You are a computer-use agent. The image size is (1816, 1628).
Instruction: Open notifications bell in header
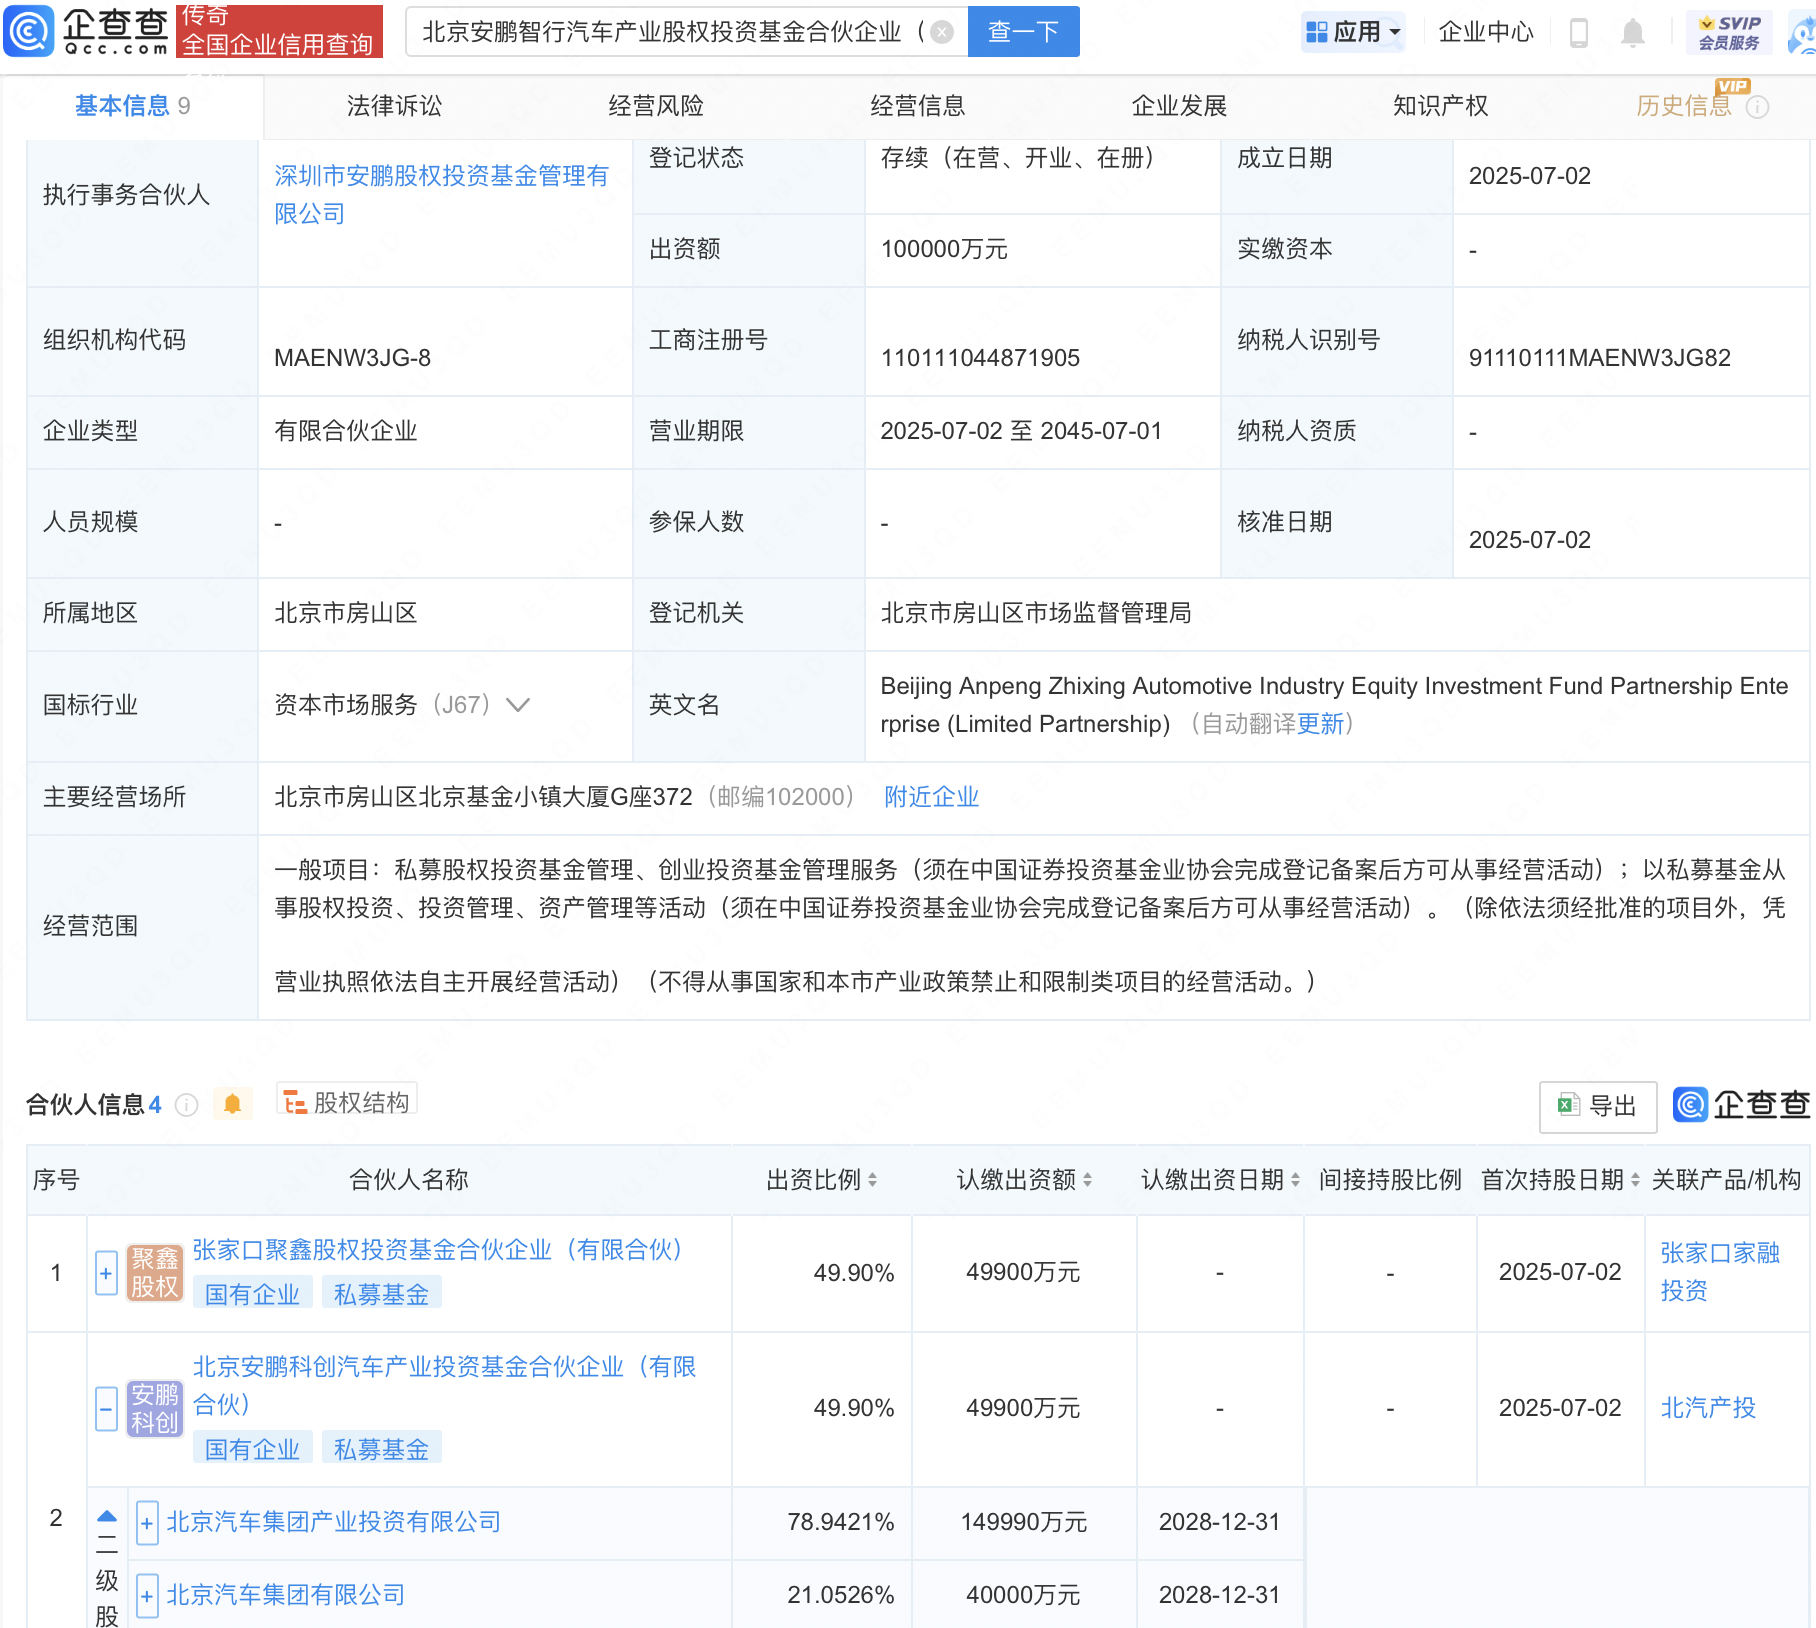(1632, 33)
